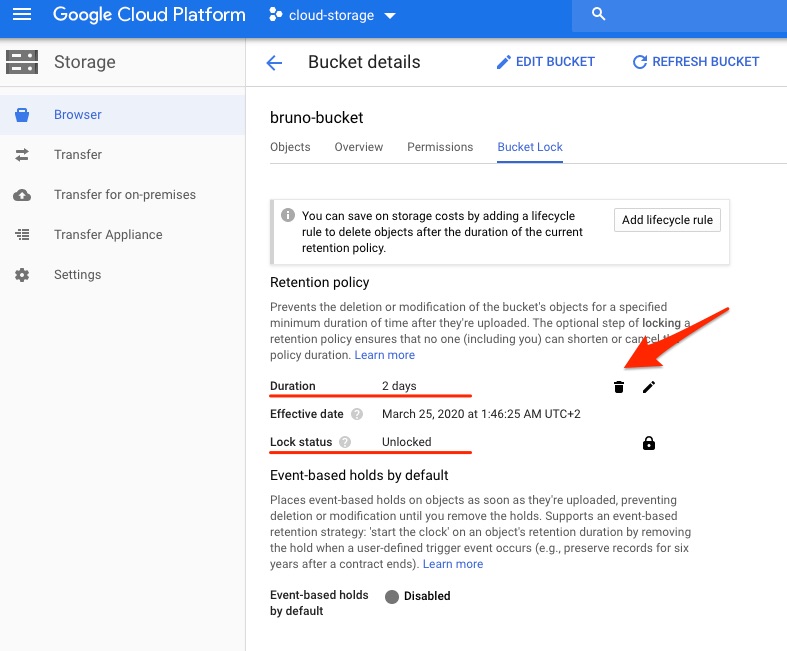The width and height of the screenshot is (787, 651).
Task: Click the back arrow beside Bucket details
Action: point(274,62)
